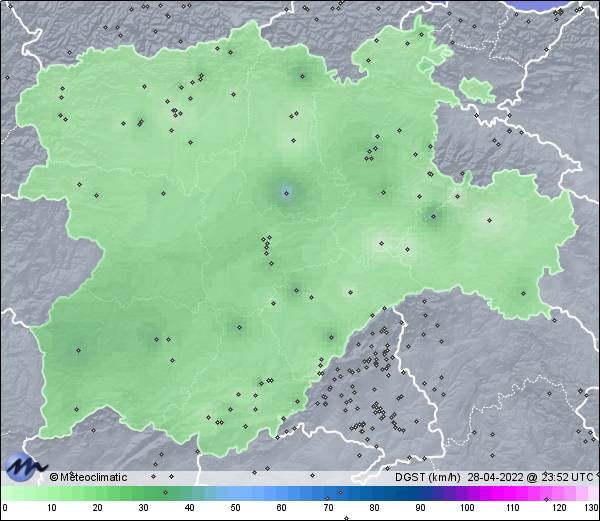Click the scale label 50
Viewport: 600px width, 521px height.
point(235,508)
